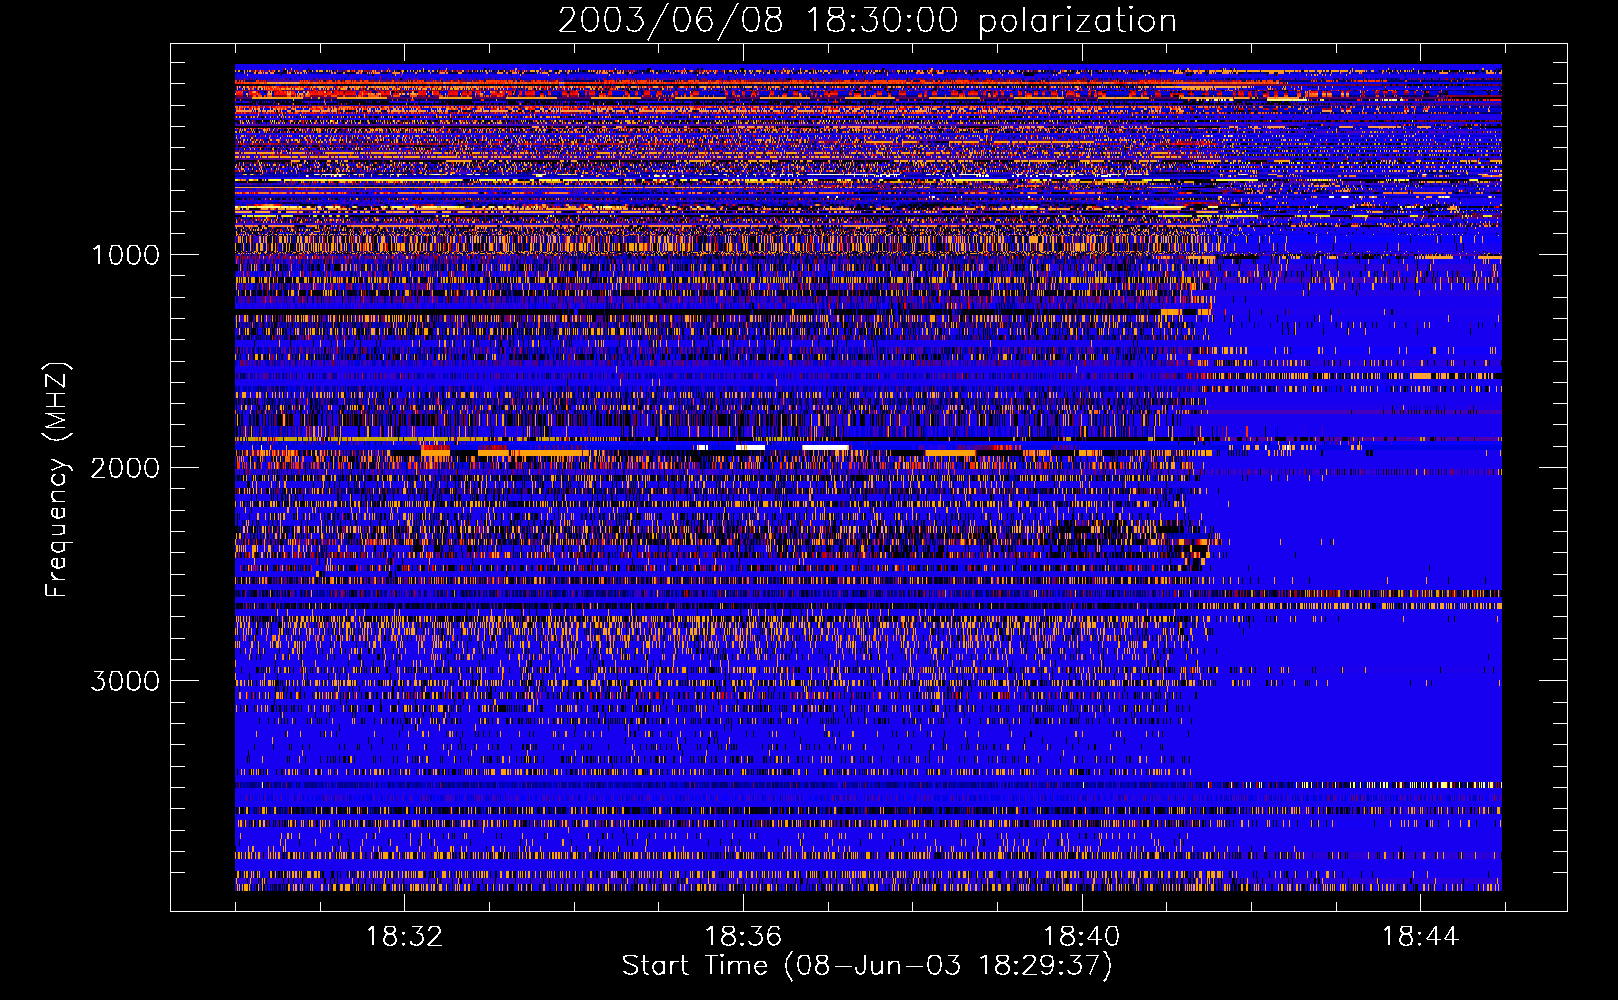Click the "Start Time (08-Jun-03 18:29:37)" label
This screenshot has height=1000, width=1618.
coord(867,966)
